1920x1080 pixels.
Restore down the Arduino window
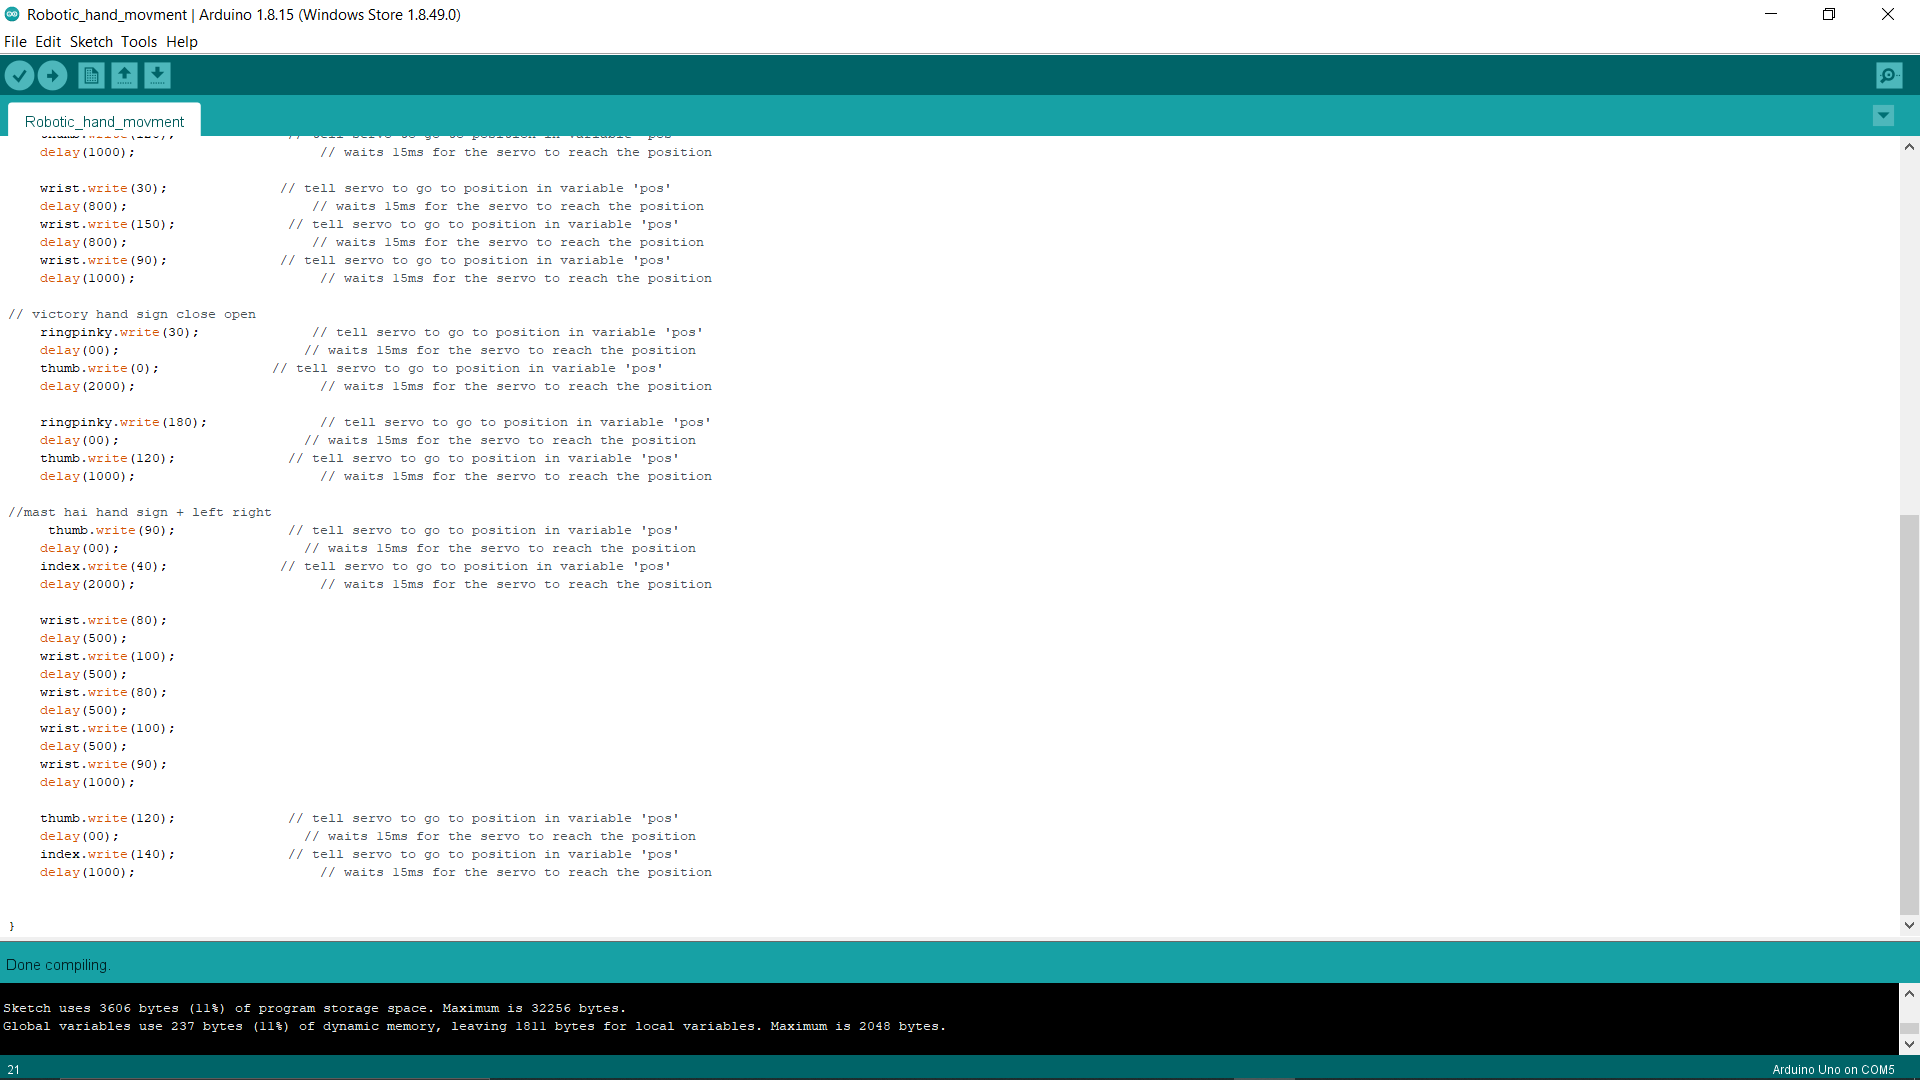coord(1829,14)
